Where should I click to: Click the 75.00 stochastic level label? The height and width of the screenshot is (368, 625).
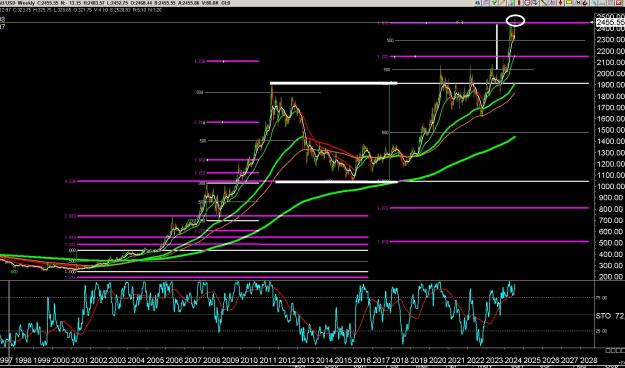click(602, 298)
